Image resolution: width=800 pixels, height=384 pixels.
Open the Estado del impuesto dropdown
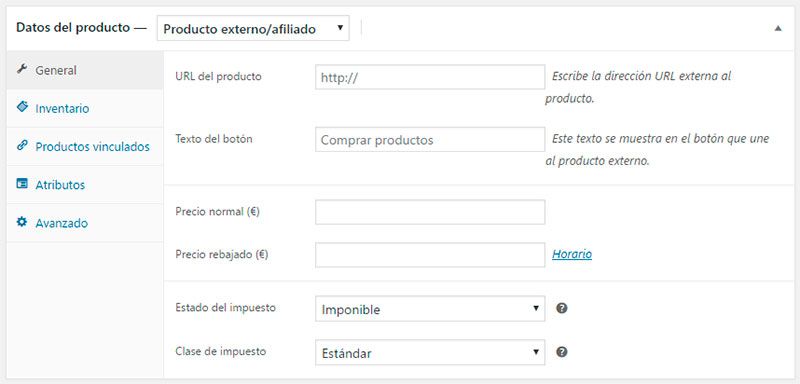(x=430, y=309)
